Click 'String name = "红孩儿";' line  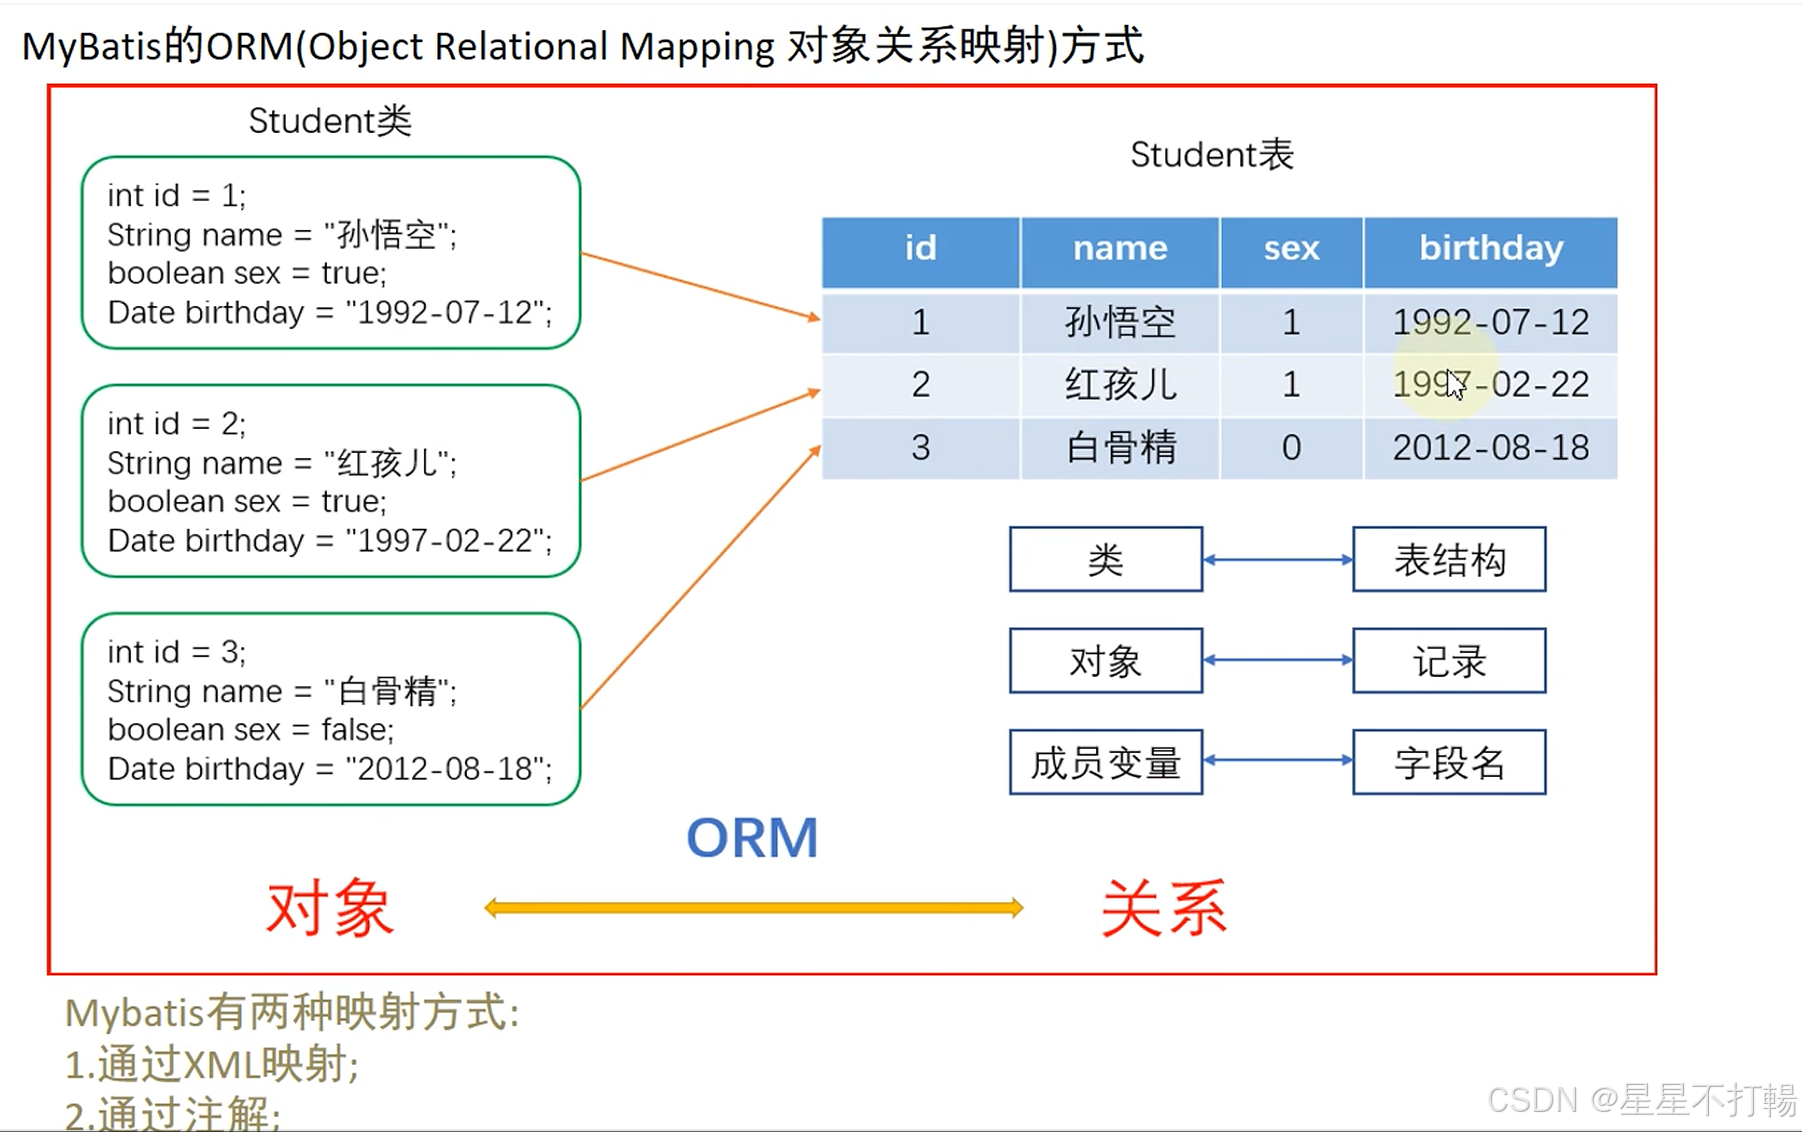click(x=282, y=462)
